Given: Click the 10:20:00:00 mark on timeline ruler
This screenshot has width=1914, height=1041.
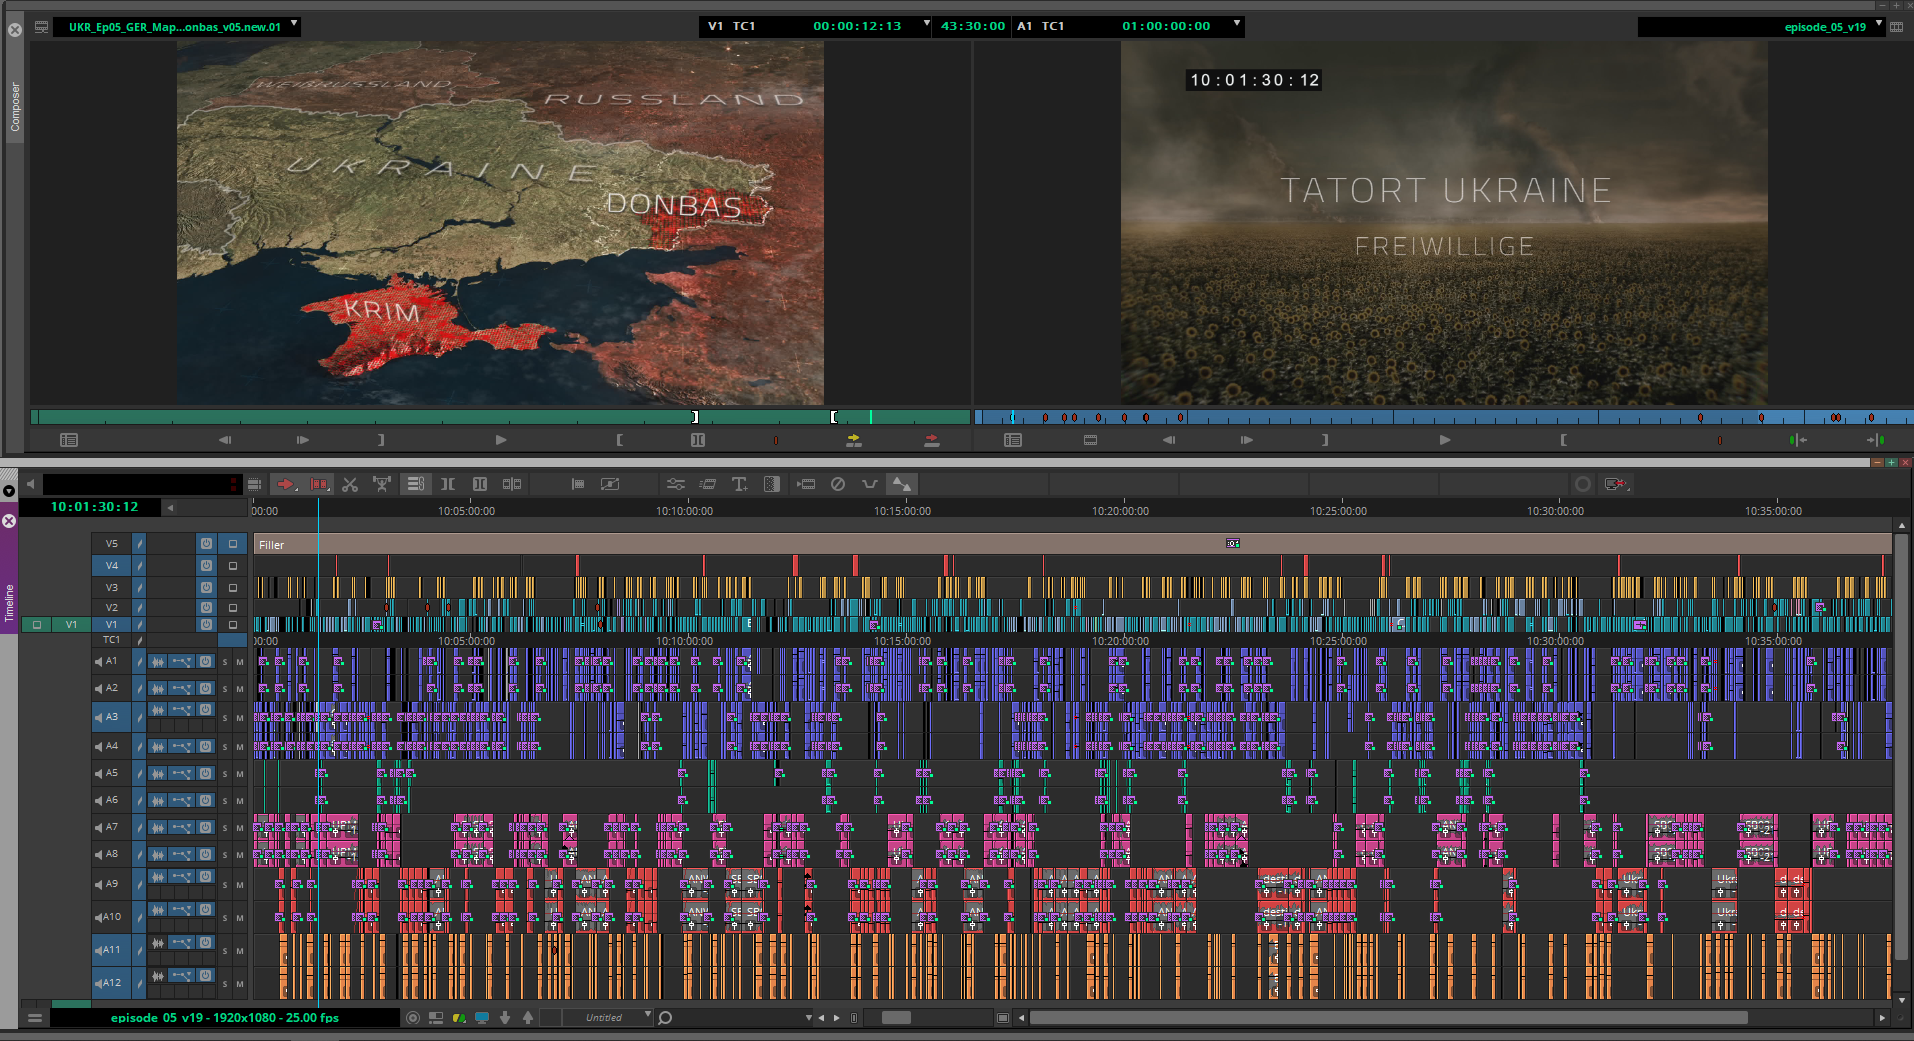Looking at the screenshot, I should (1120, 511).
